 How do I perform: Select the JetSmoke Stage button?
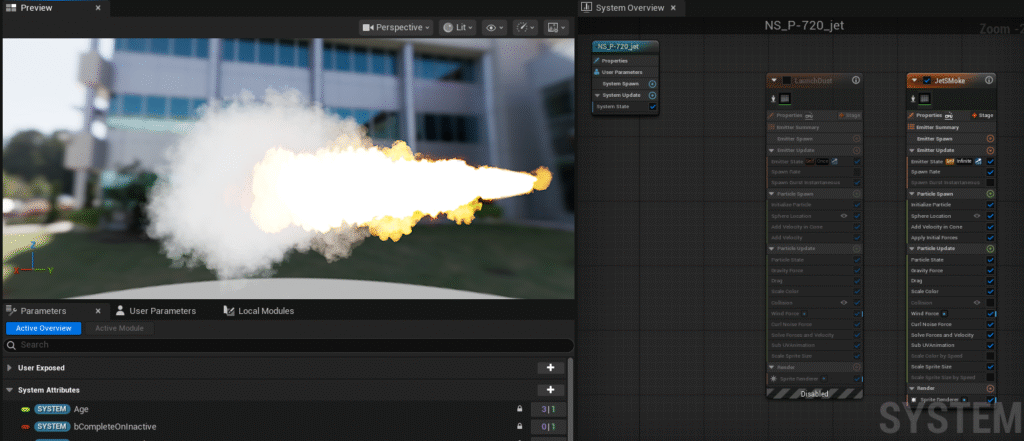tap(982, 116)
